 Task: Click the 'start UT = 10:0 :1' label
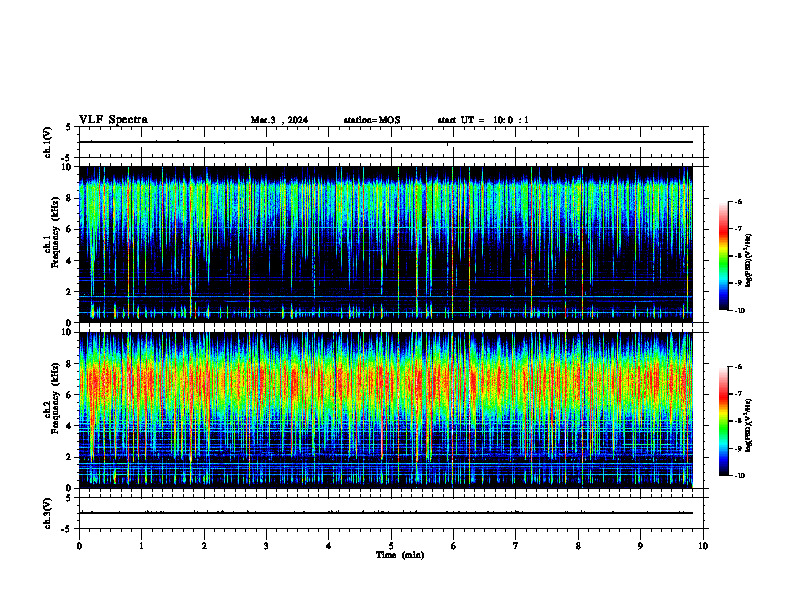[x=483, y=120]
